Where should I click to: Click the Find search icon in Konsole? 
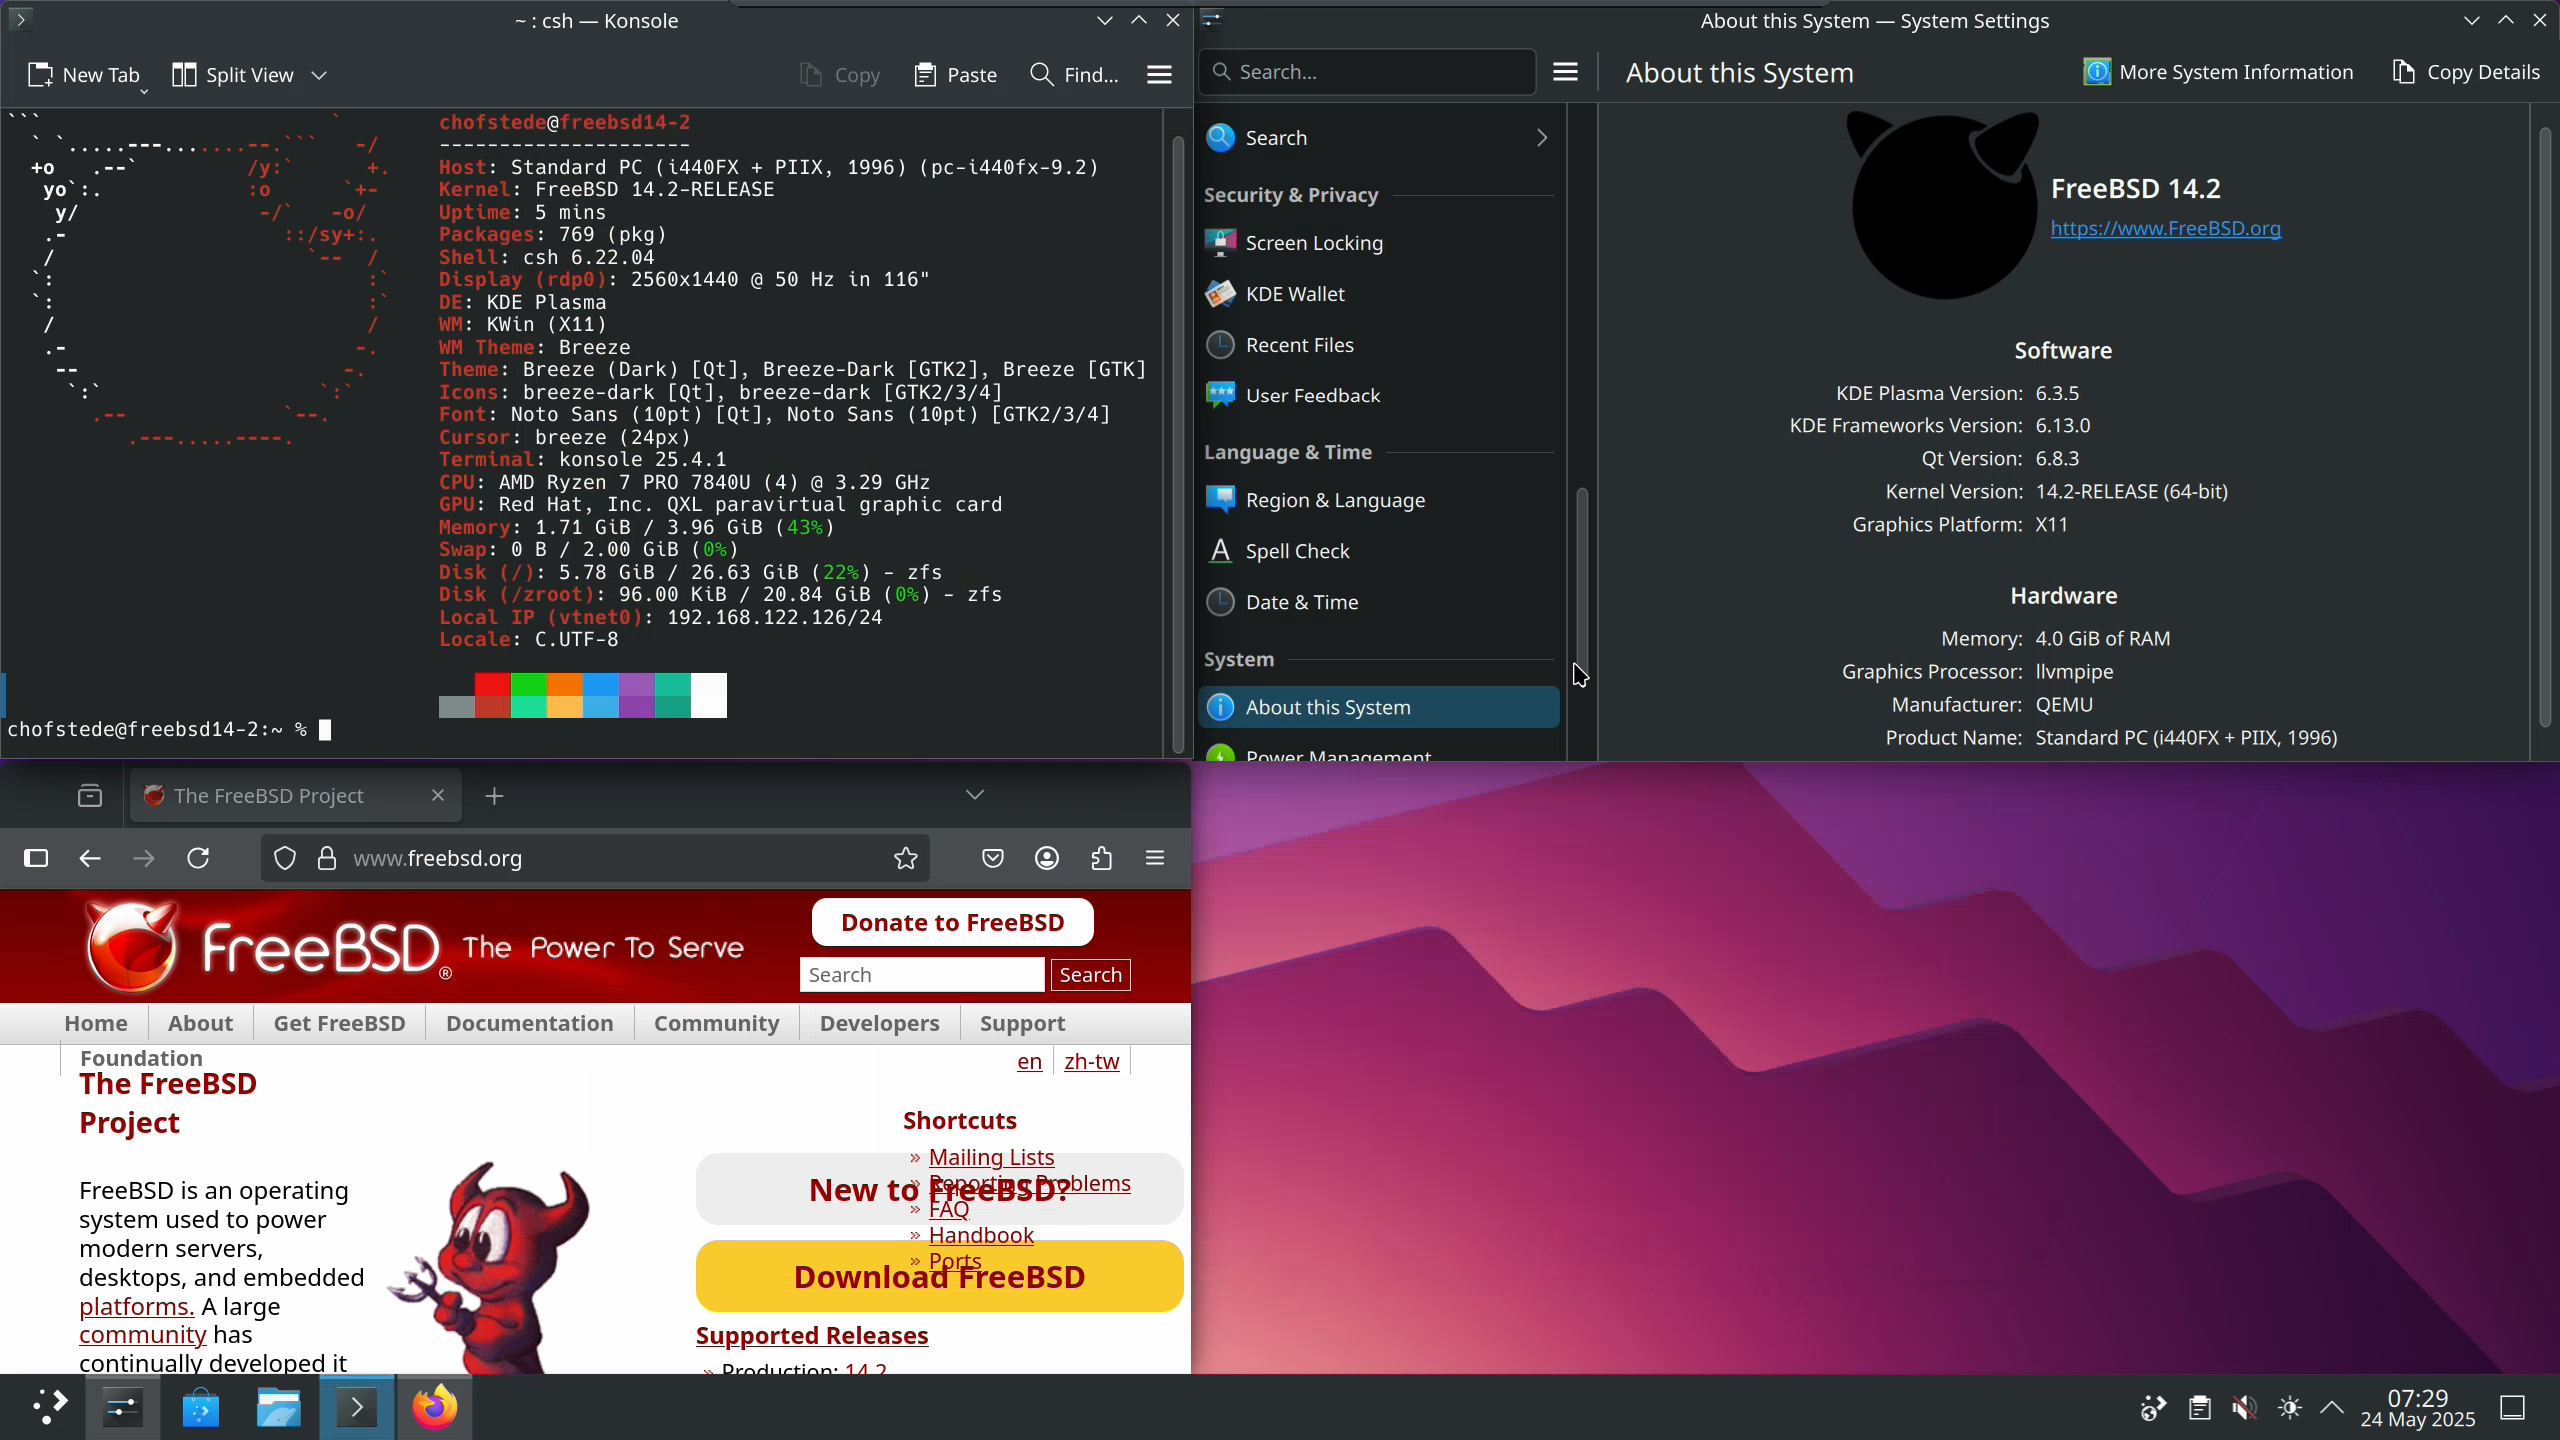click(x=1041, y=75)
